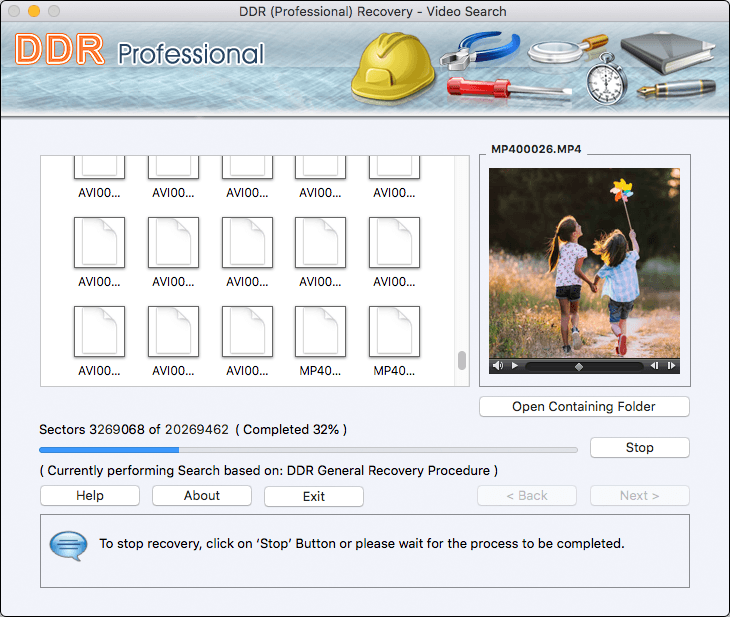The width and height of the screenshot is (730, 617).
Task: Click the blue pliers banner icon
Action: (x=480, y=50)
